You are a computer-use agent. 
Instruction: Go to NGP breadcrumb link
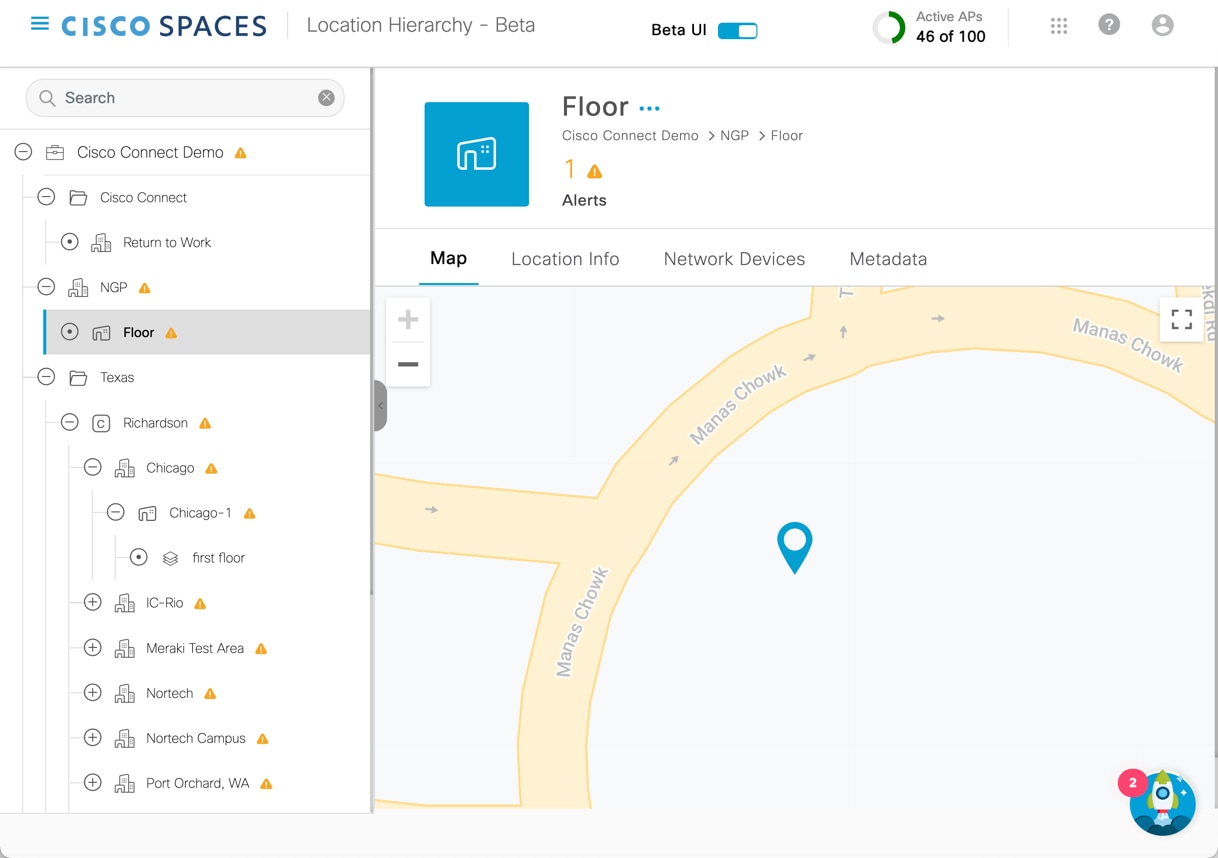(734, 136)
